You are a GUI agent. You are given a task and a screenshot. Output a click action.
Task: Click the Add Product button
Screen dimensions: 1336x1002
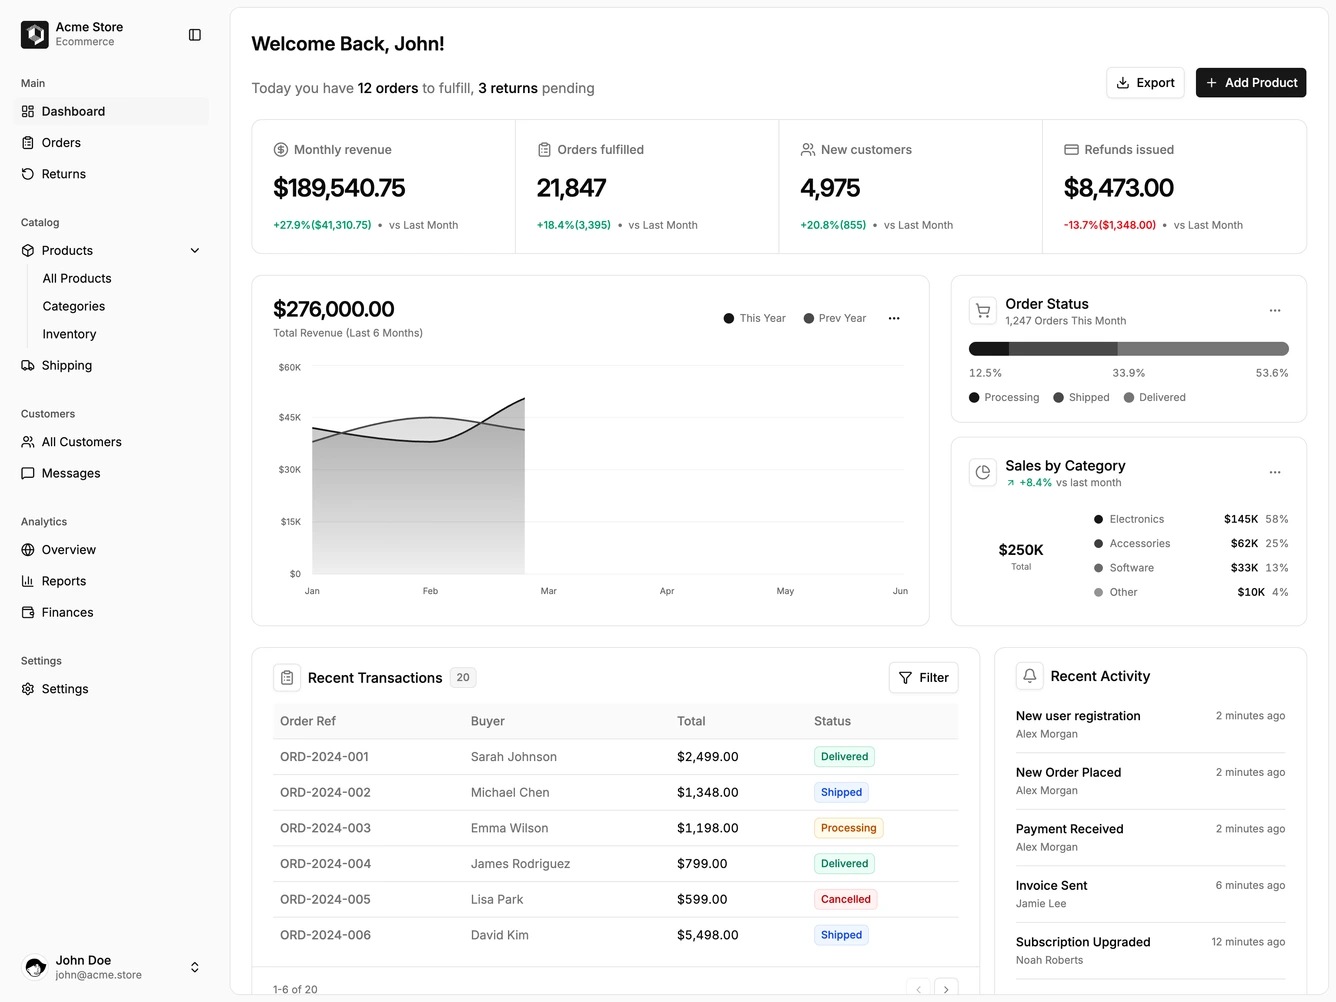coord(1251,83)
